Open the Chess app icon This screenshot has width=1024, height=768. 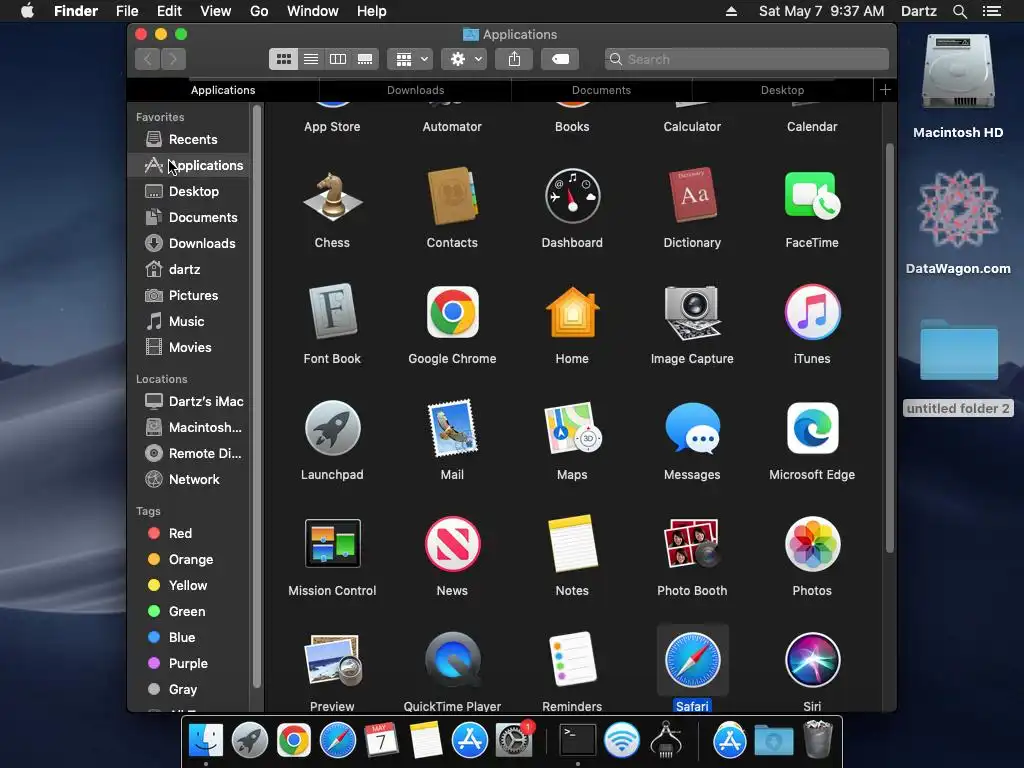[332, 196]
